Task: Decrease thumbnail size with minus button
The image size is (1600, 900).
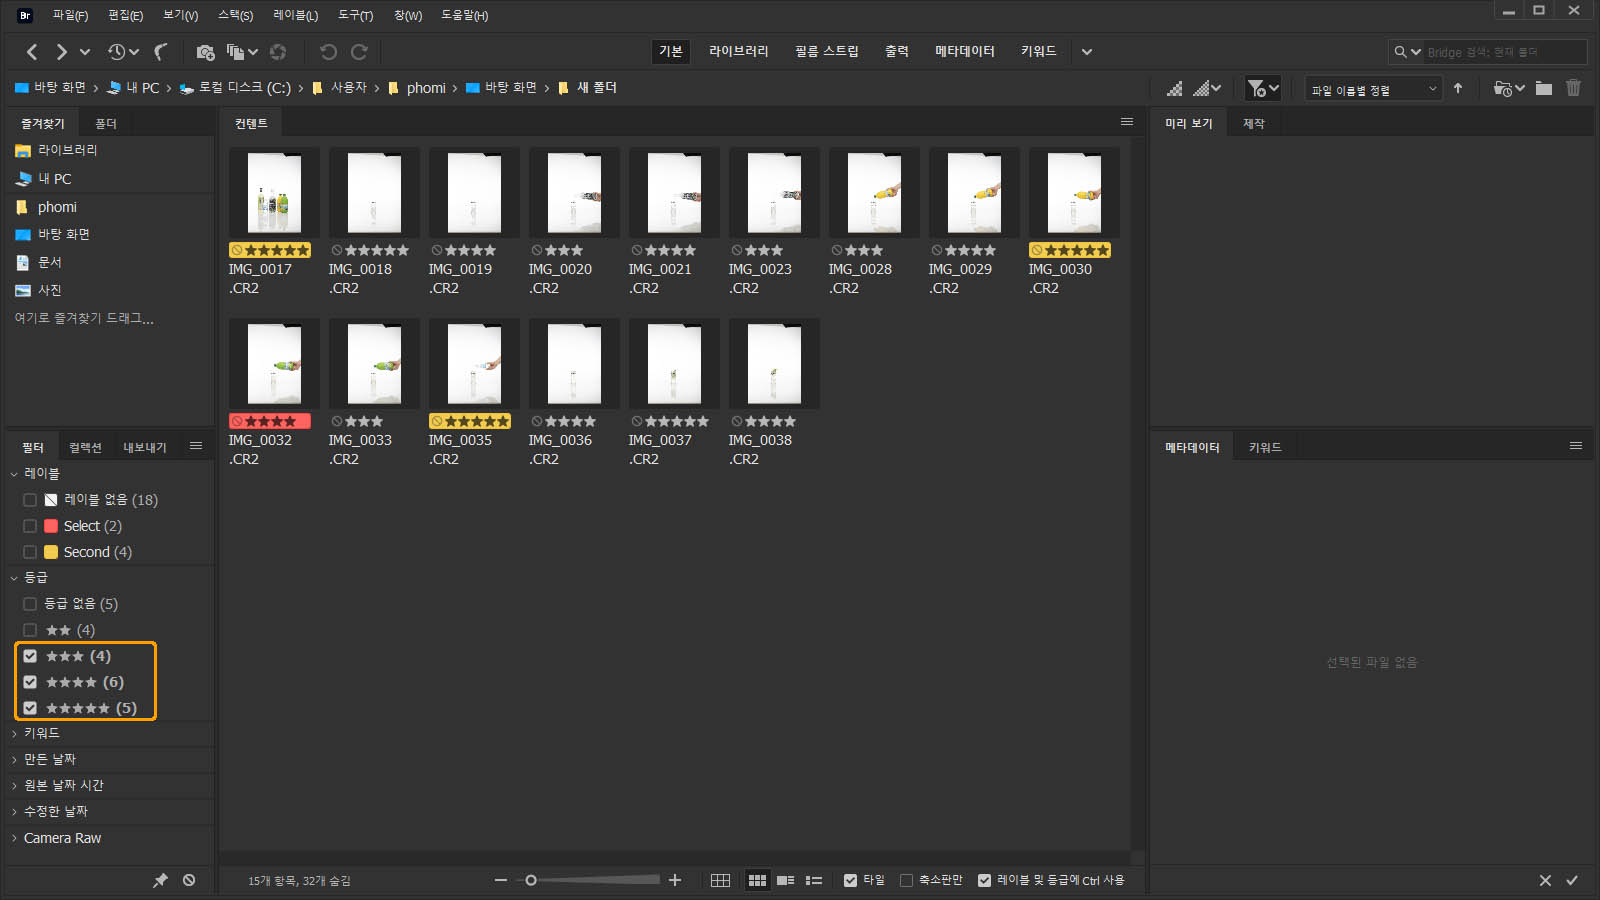Action: coord(501,880)
